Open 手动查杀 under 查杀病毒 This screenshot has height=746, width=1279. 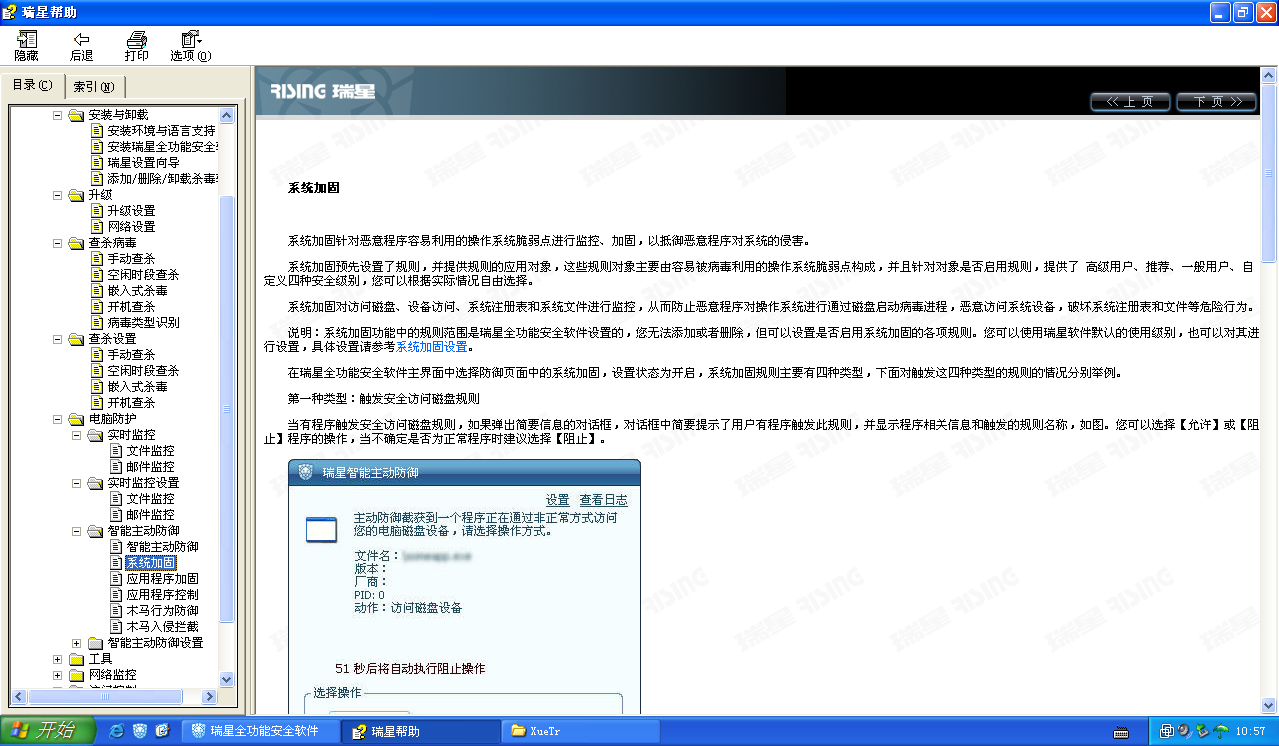point(131,259)
